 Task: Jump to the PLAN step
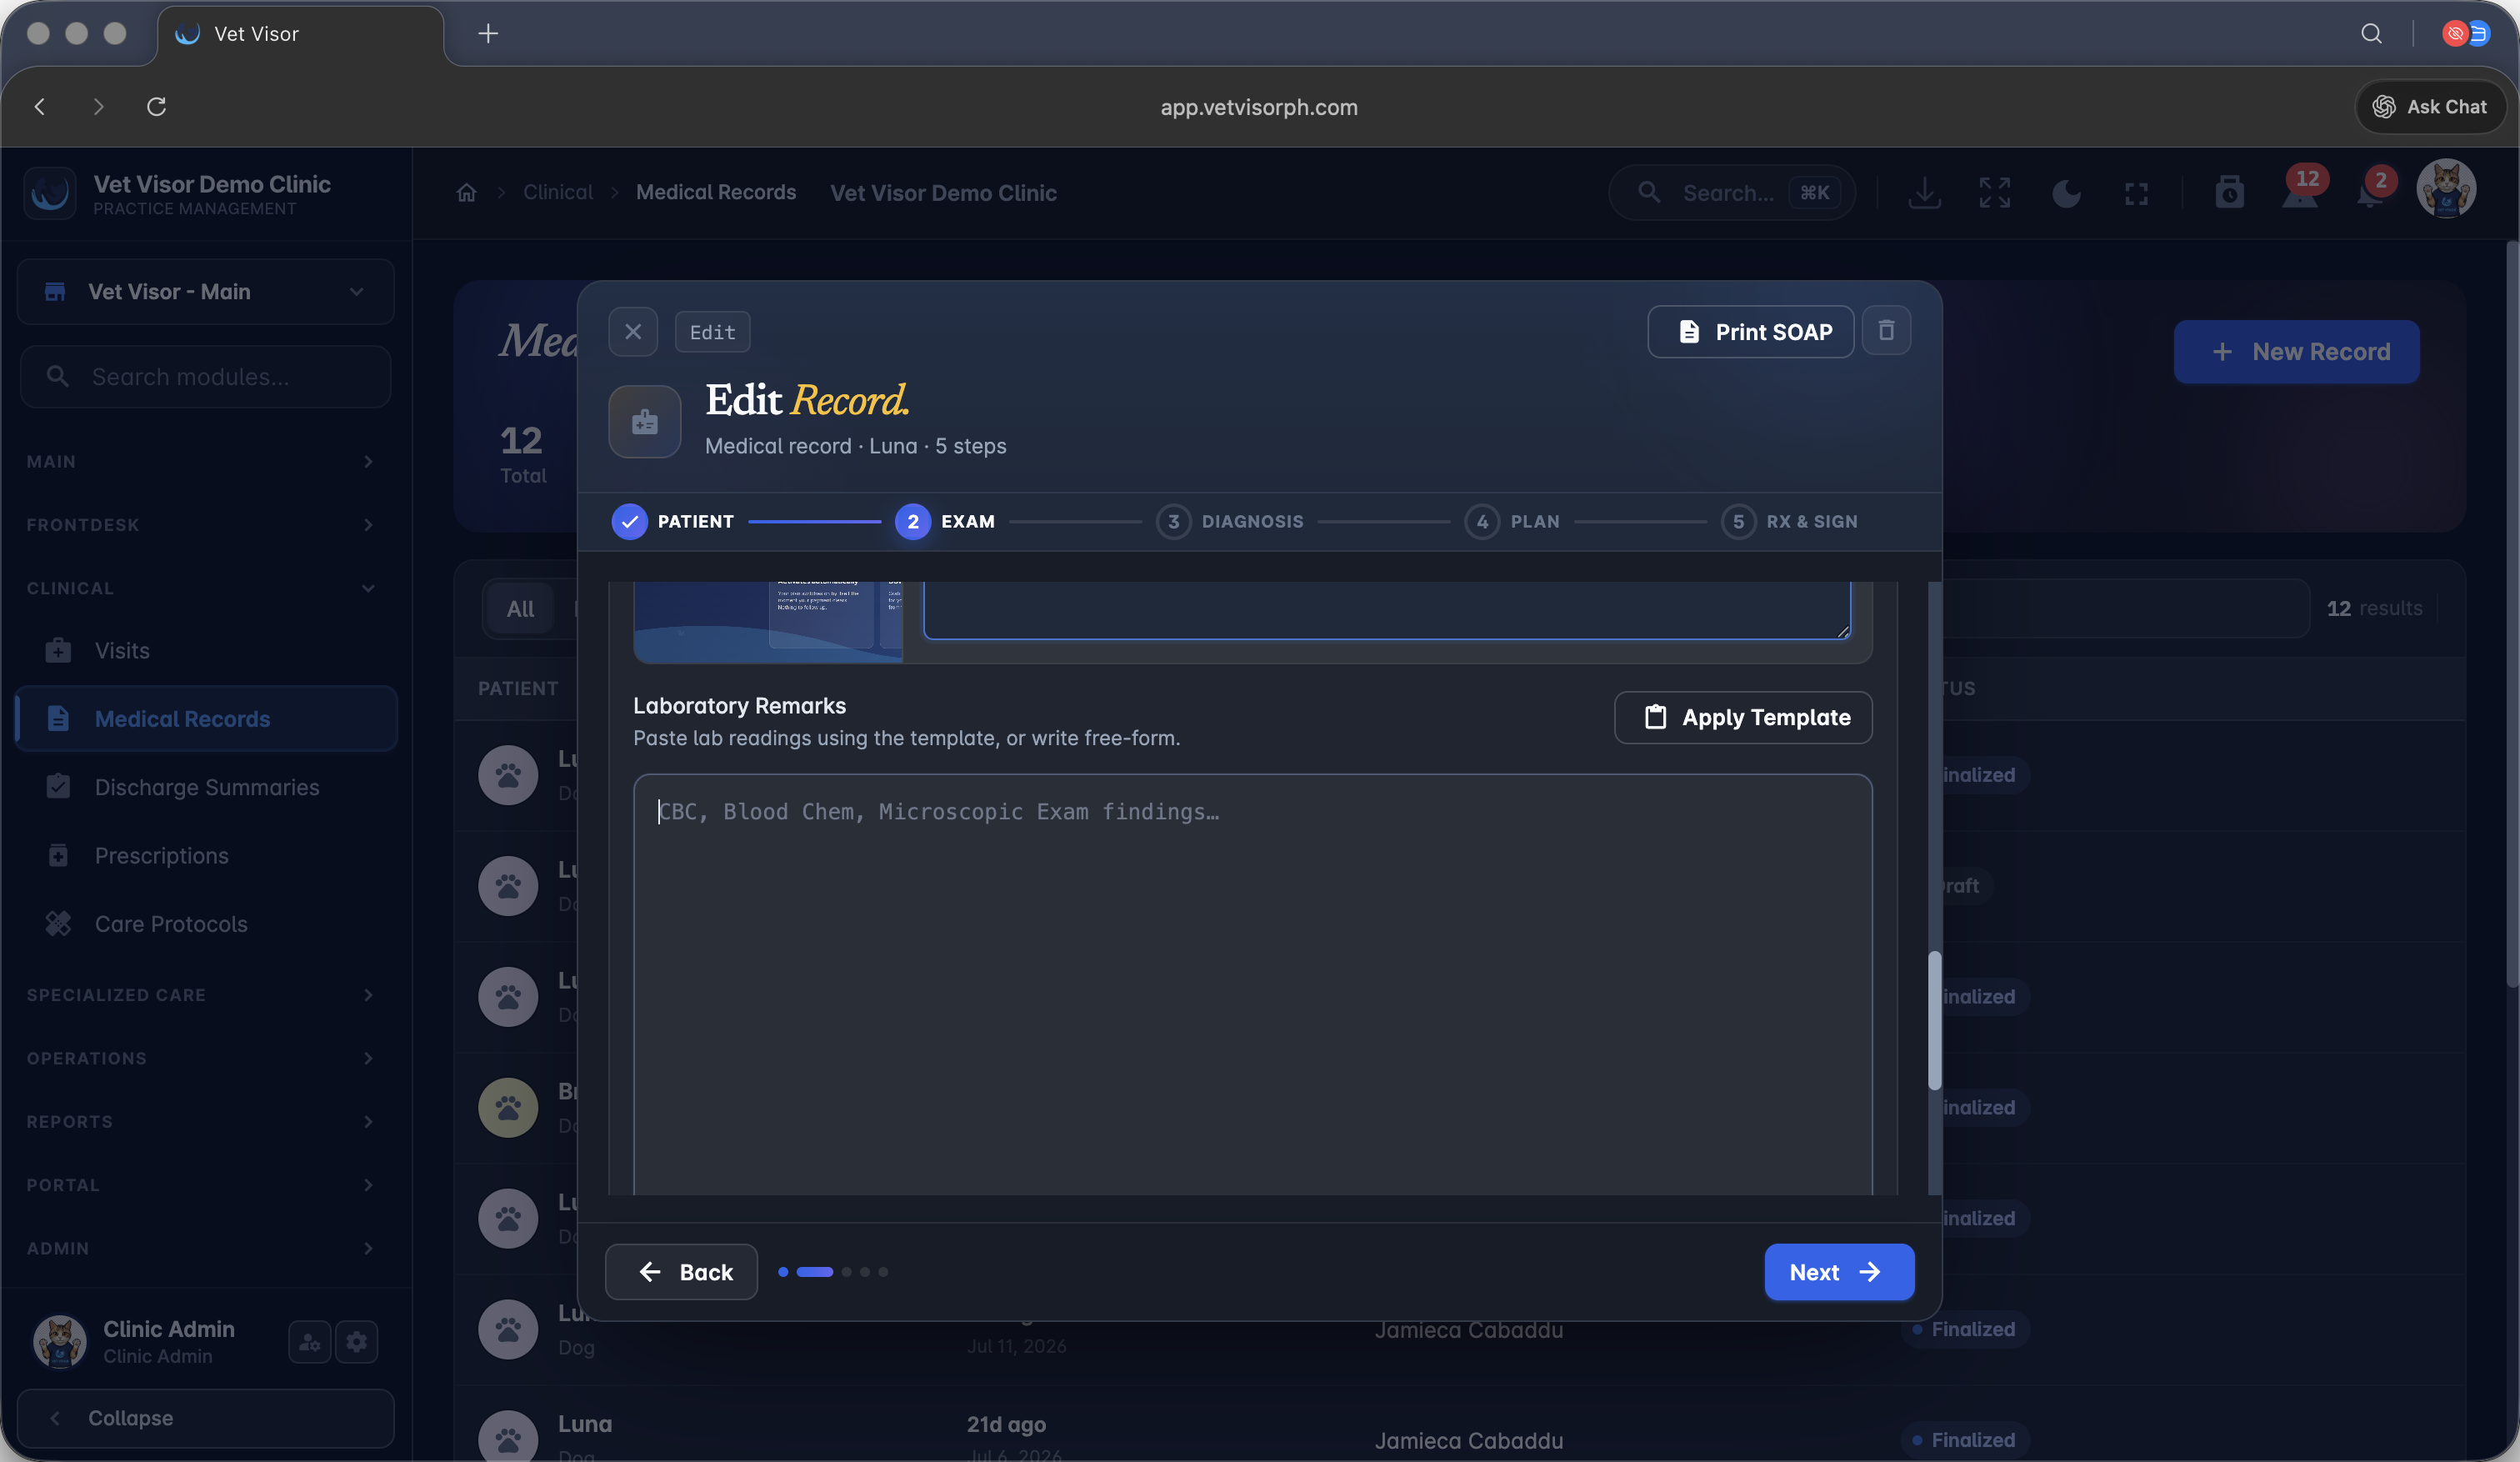tap(1512, 521)
